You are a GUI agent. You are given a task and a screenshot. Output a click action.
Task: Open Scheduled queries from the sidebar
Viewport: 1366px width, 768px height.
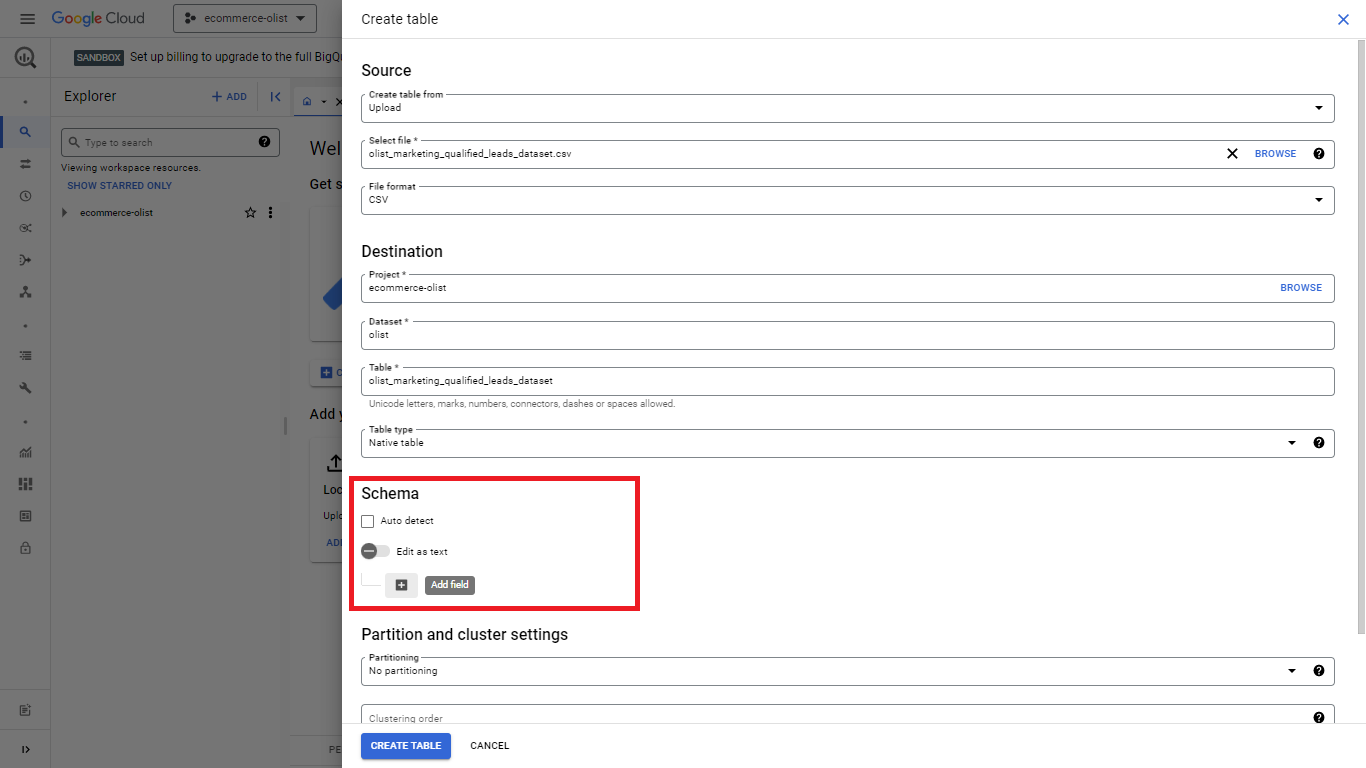(25, 196)
